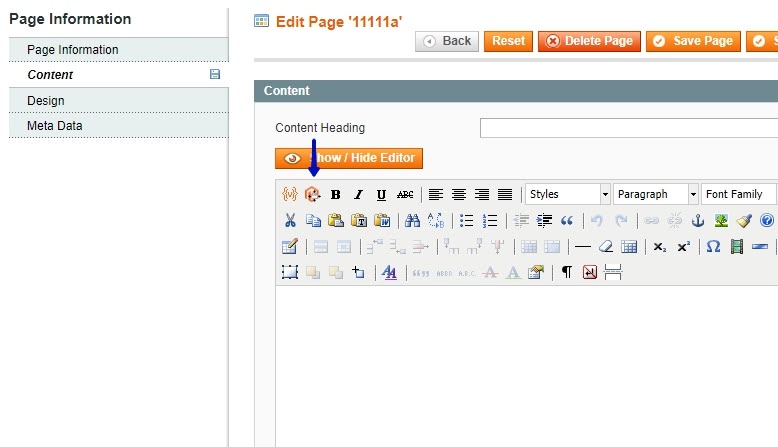Focus the Content Heading input field
The height and width of the screenshot is (447, 778).
coord(629,128)
